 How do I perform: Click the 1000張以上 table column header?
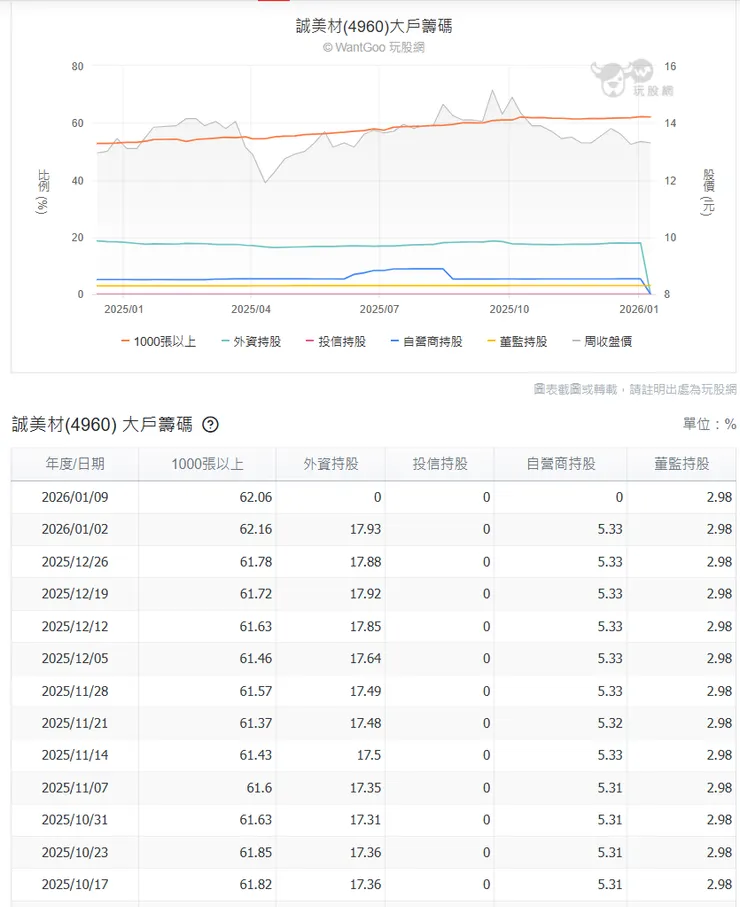207,464
